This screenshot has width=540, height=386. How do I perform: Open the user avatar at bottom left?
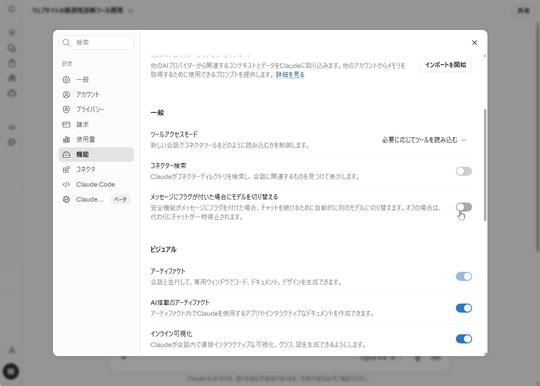pos(11,371)
